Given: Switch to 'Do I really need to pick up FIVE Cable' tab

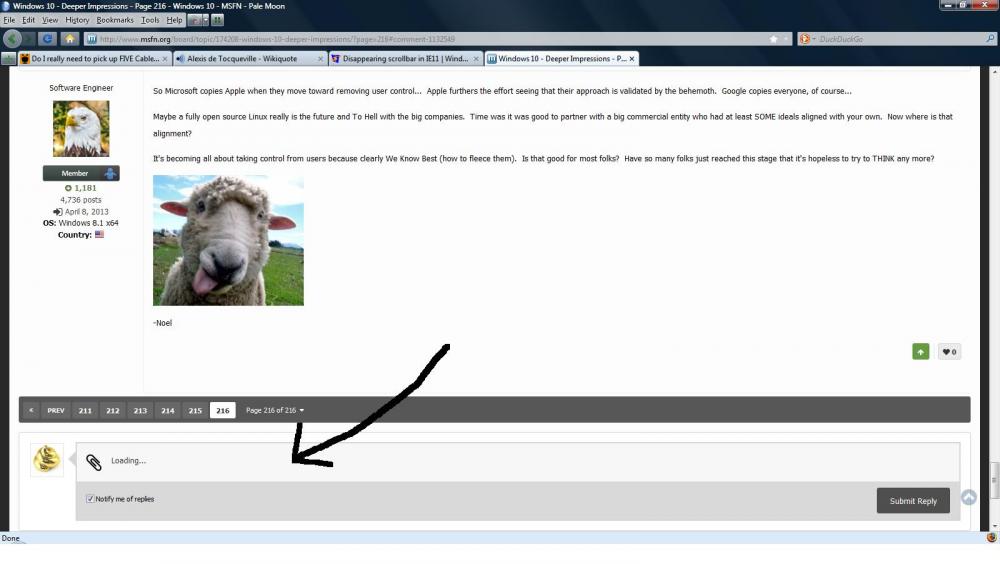Looking at the screenshot, I should [94, 59].
